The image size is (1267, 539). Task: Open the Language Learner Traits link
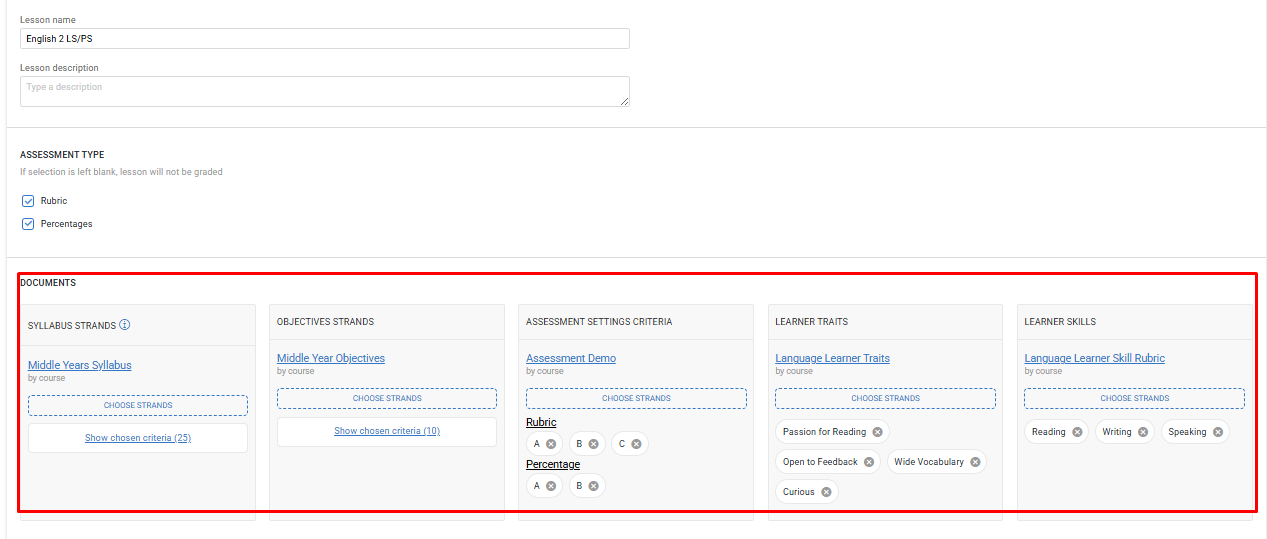coord(832,358)
